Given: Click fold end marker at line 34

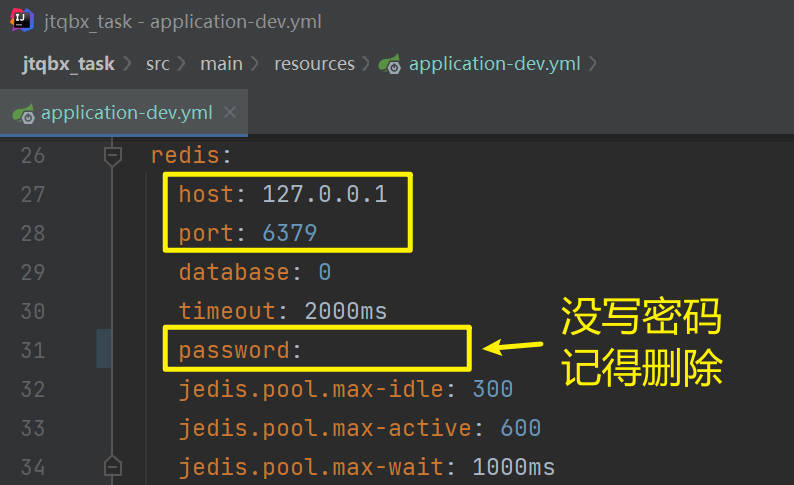Looking at the screenshot, I should 112,466.
